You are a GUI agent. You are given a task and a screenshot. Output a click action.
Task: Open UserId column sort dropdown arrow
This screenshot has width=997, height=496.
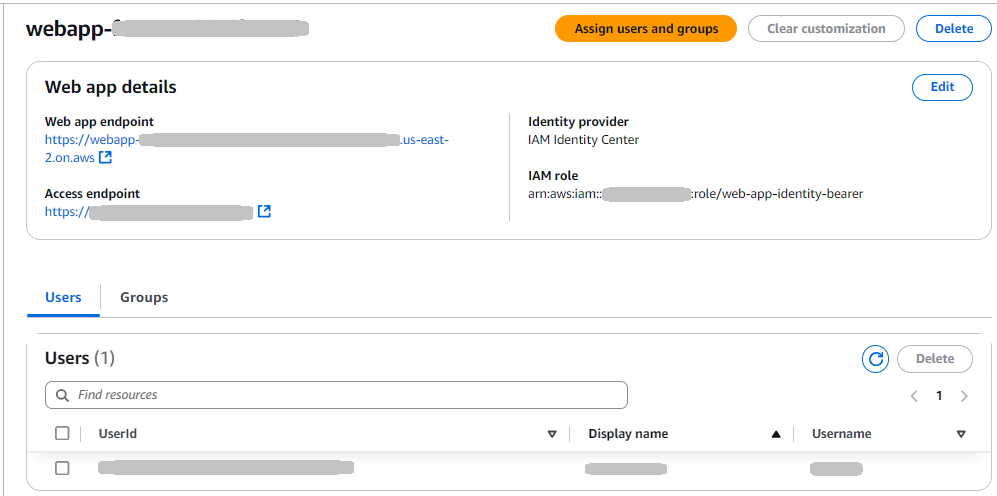(x=552, y=434)
